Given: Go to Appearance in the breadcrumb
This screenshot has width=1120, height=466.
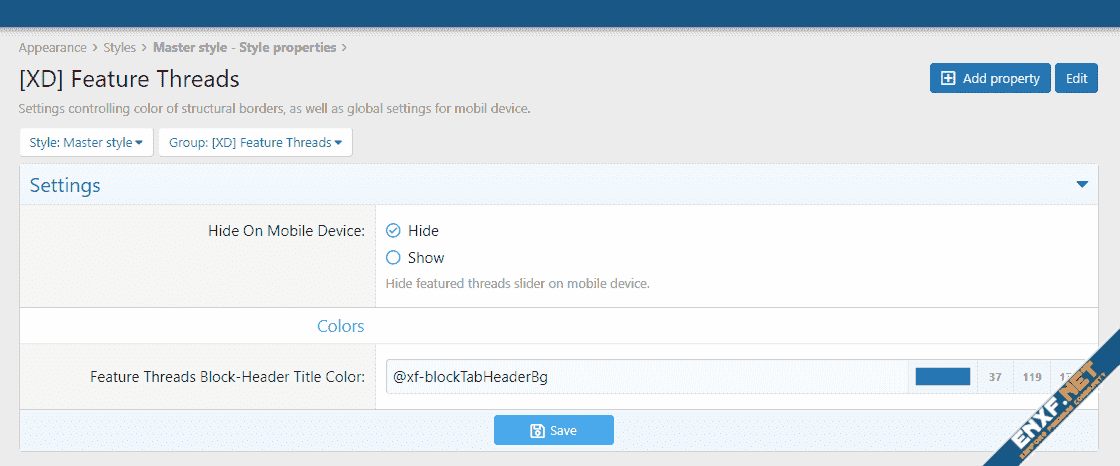Looking at the screenshot, I should 53,47.
